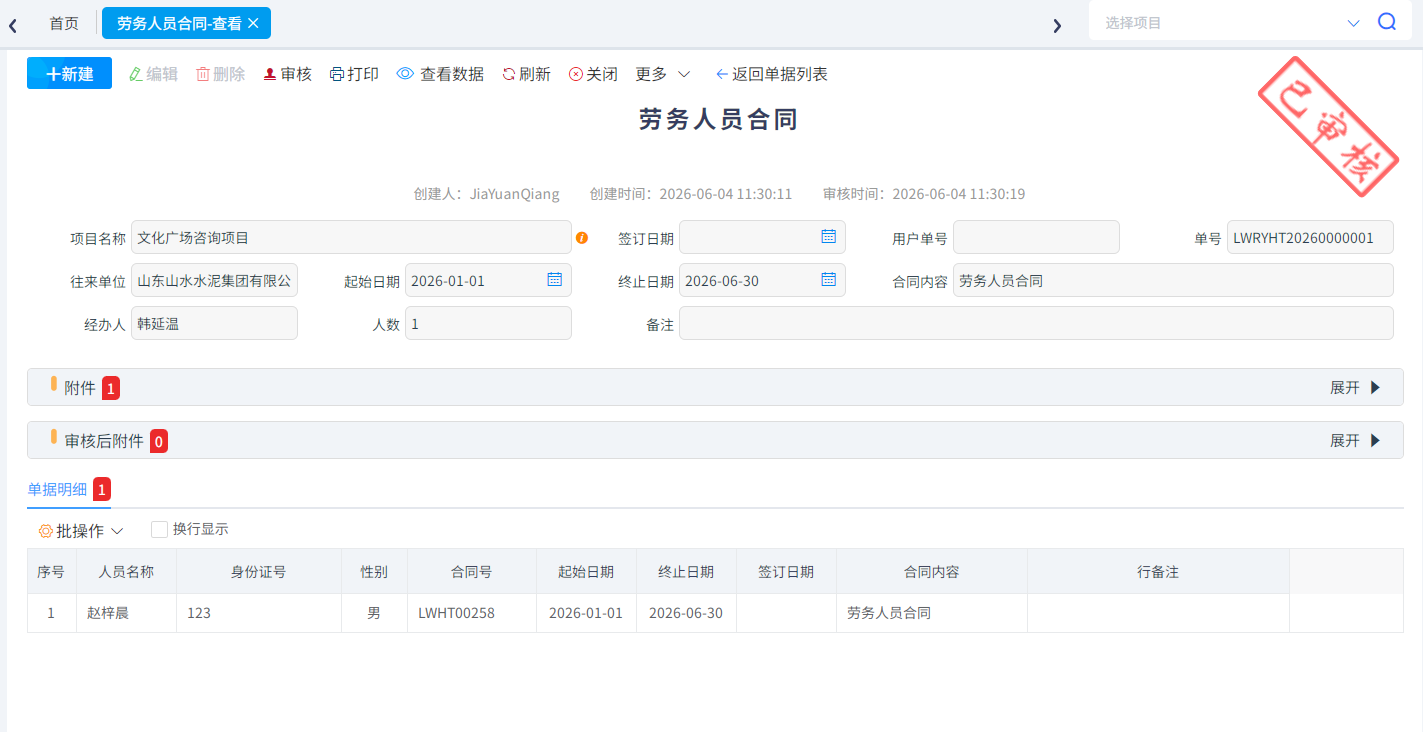The image size is (1423, 732).
Task: Switch to the 首页 tab
Action: pos(64,23)
